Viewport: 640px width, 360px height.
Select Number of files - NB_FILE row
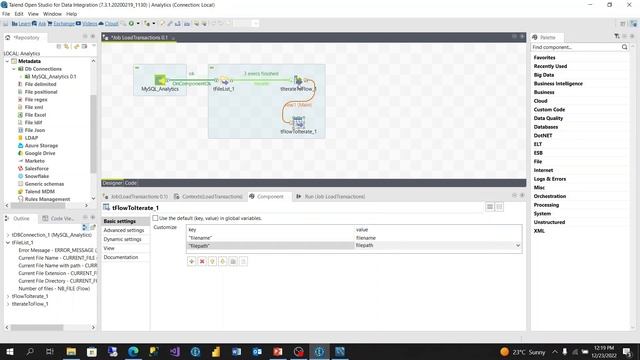(54, 289)
